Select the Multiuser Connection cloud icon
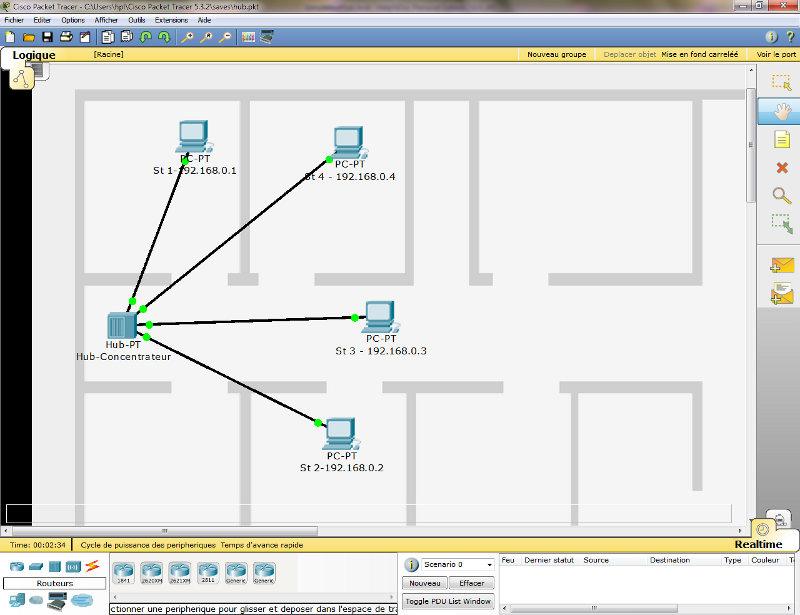 point(82,600)
